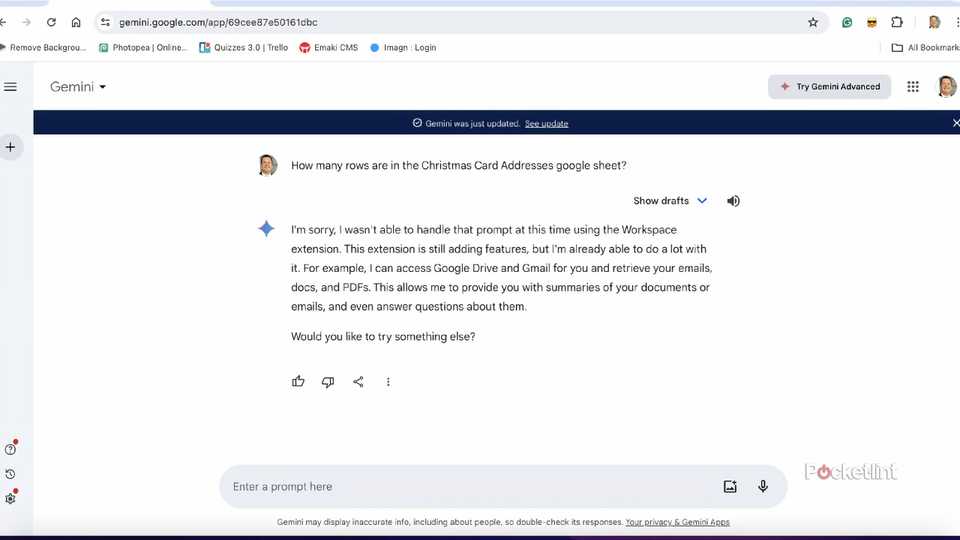Image resolution: width=960 pixels, height=540 pixels.
Task: Activate microphone voice input
Action: point(763,487)
